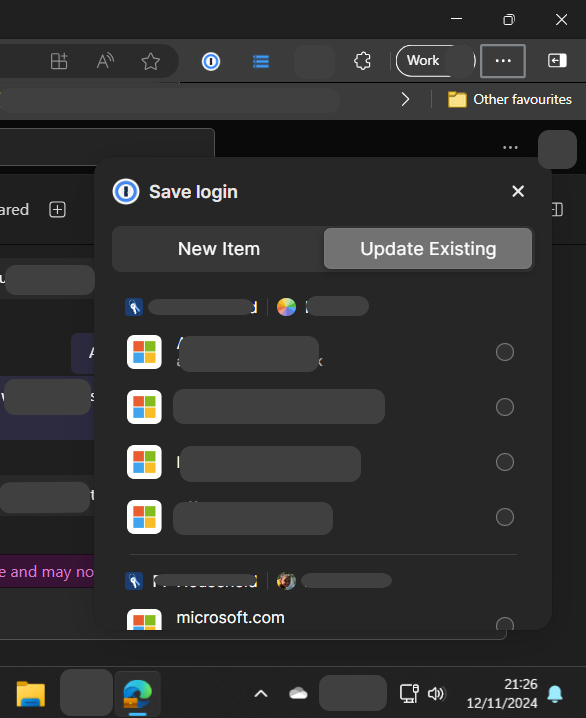This screenshot has width=586, height=718.
Task: Add this page to favourites star icon
Action: (151, 61)
